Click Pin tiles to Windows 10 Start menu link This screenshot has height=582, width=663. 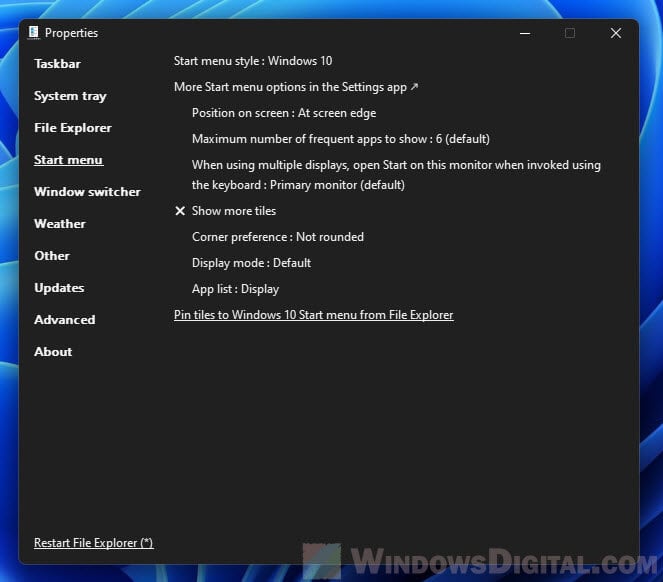(x=313, y=315)
